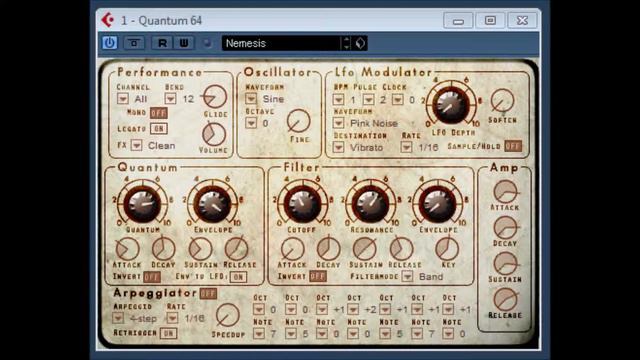Click the Arpeggiator Speedup knob
The height and width of the screenshot is (360, 640).
coord(227,316)
